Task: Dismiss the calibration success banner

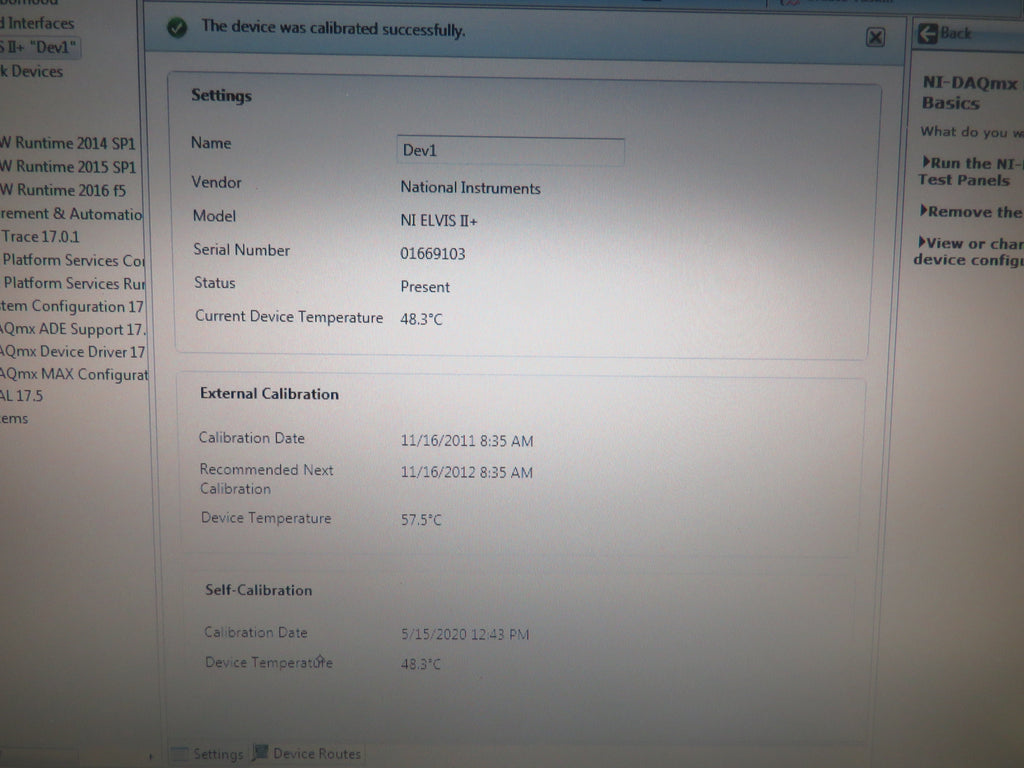Action: (x=875, y=37)
